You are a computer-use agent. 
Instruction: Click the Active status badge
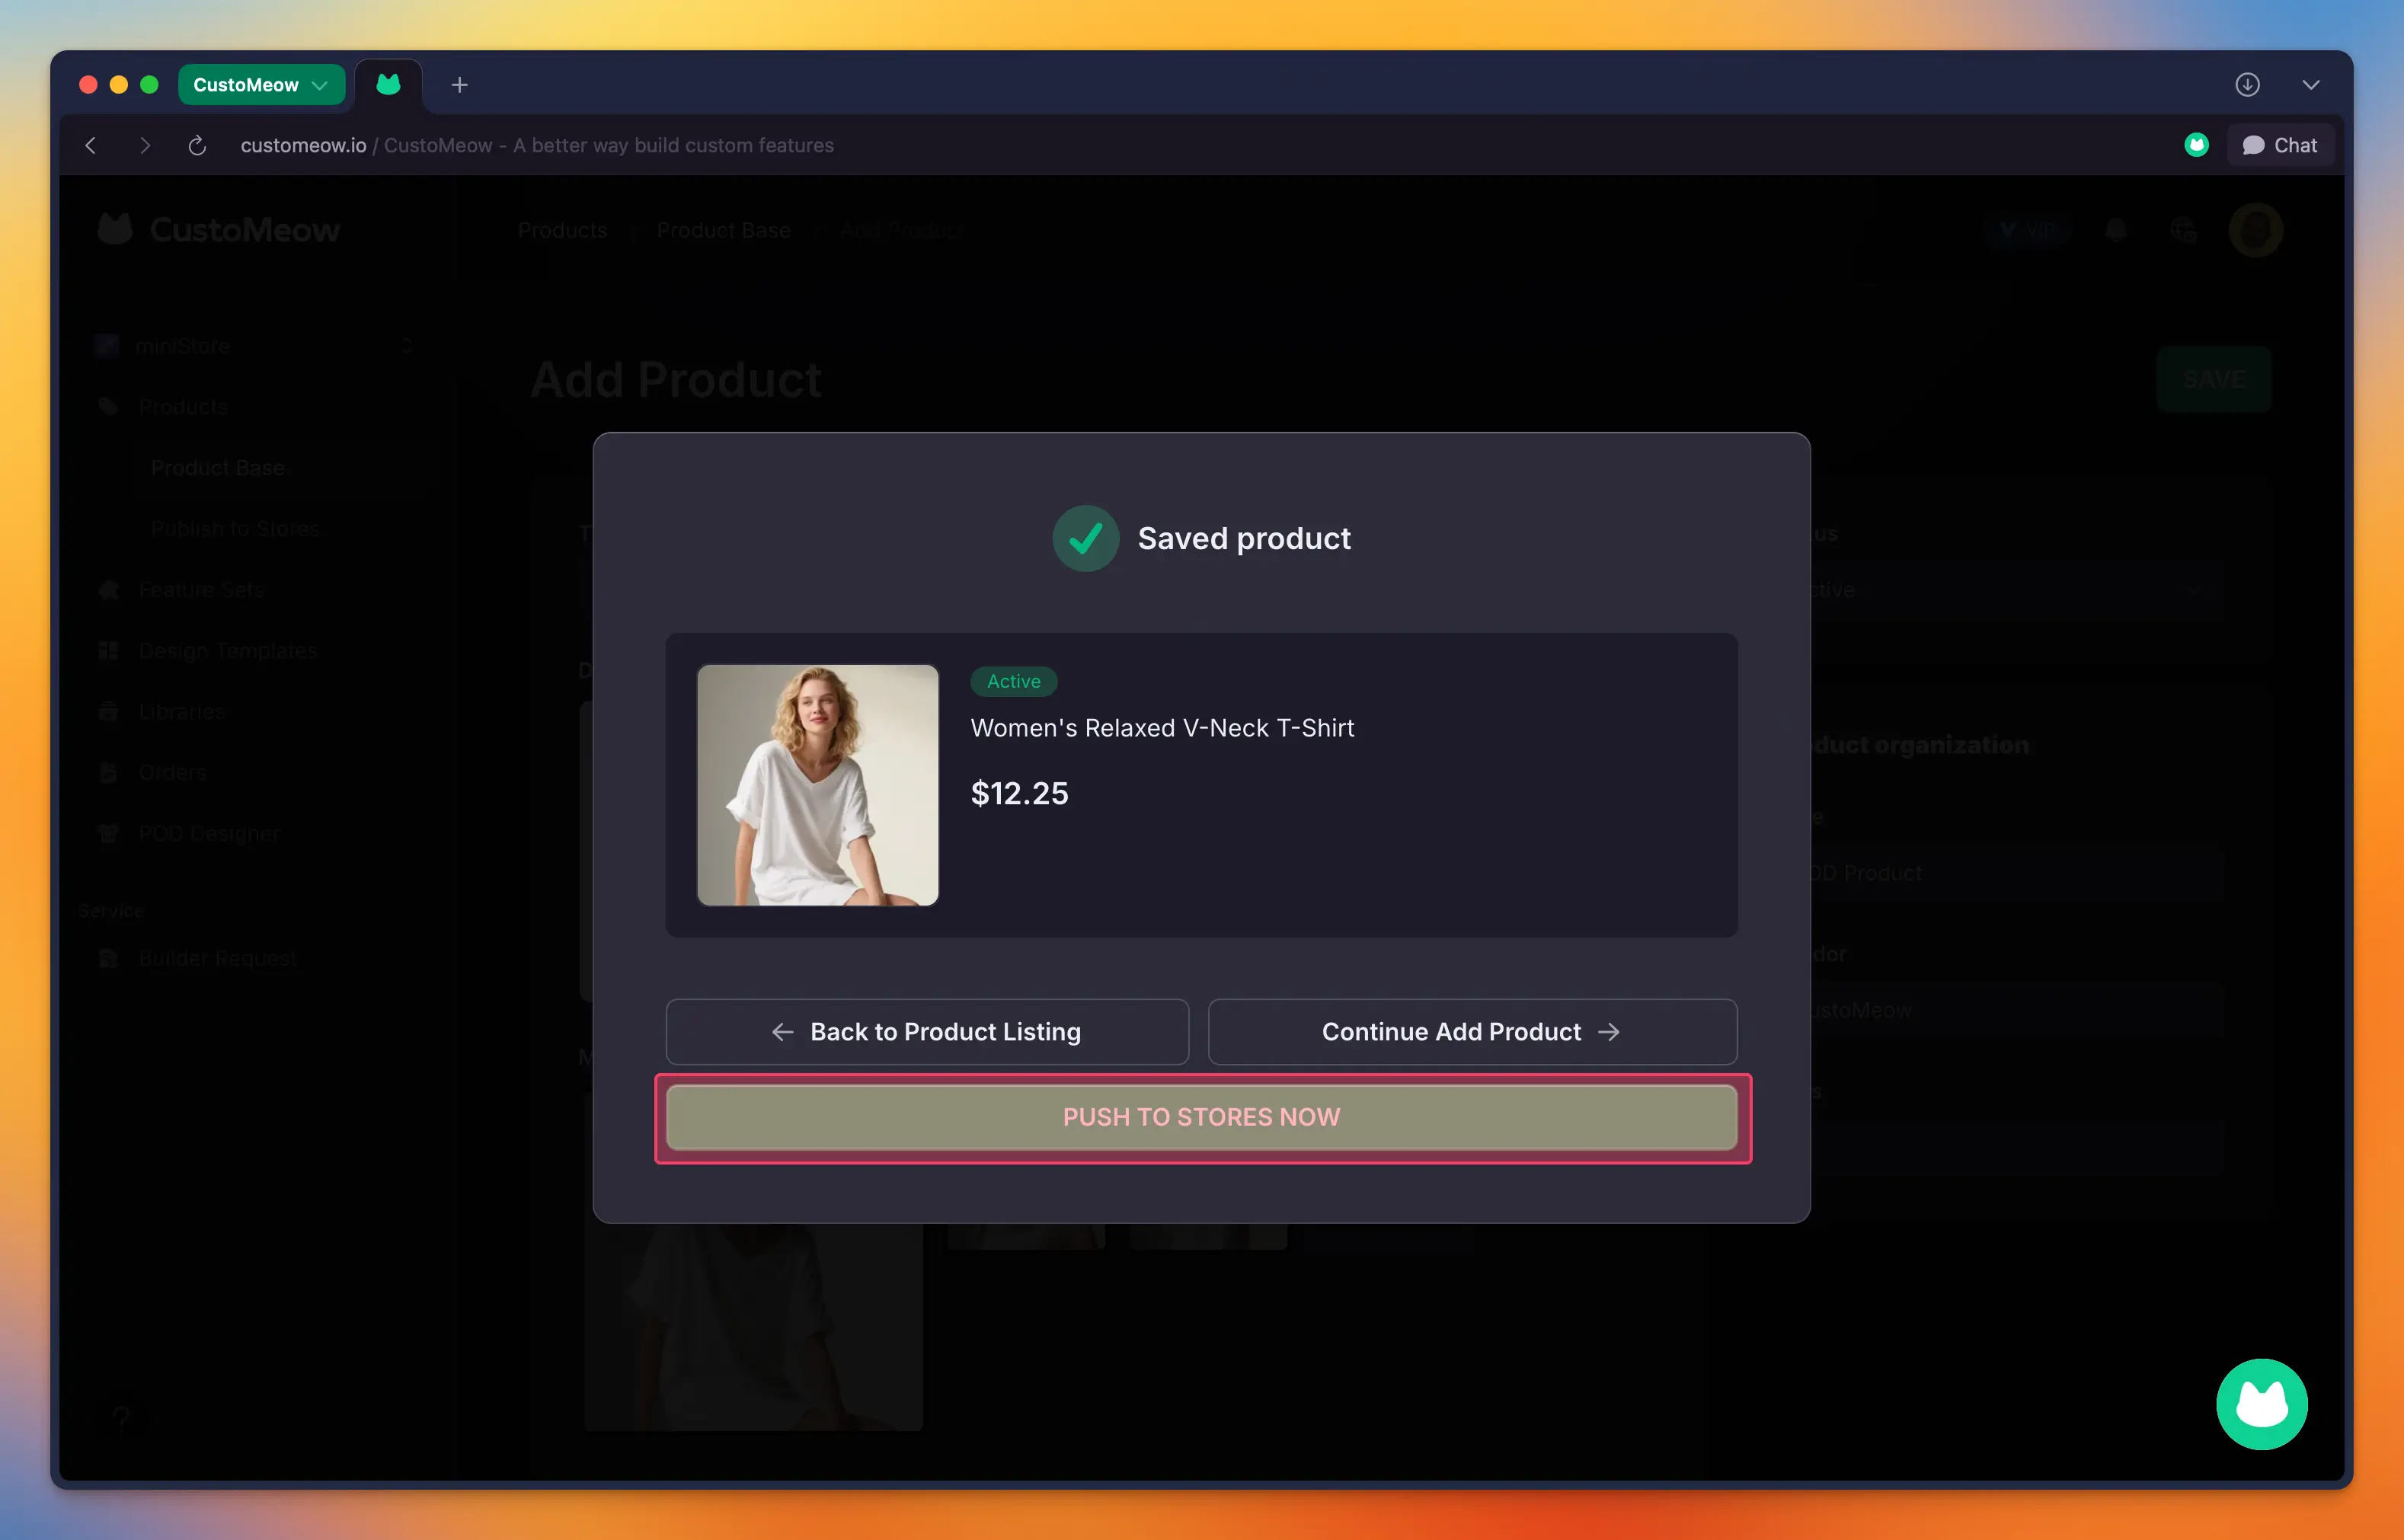point(1013,681)
